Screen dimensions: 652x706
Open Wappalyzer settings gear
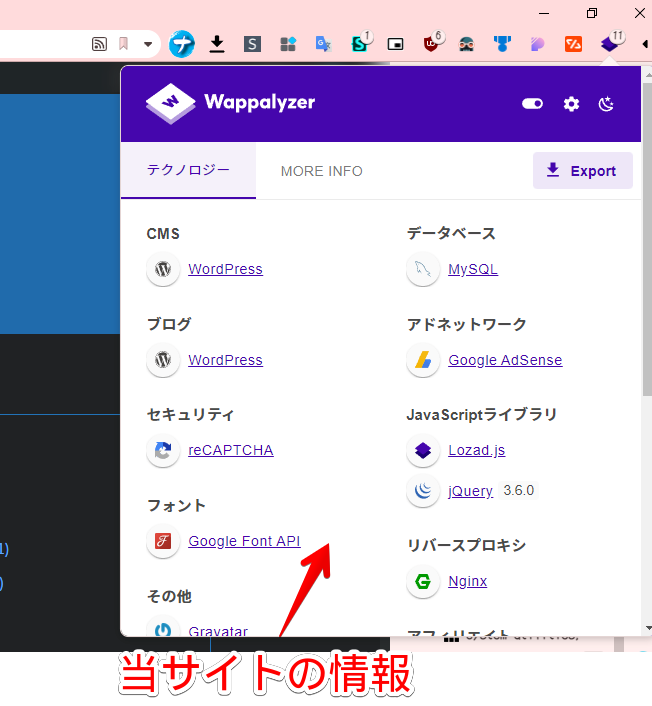click(571, 104)
